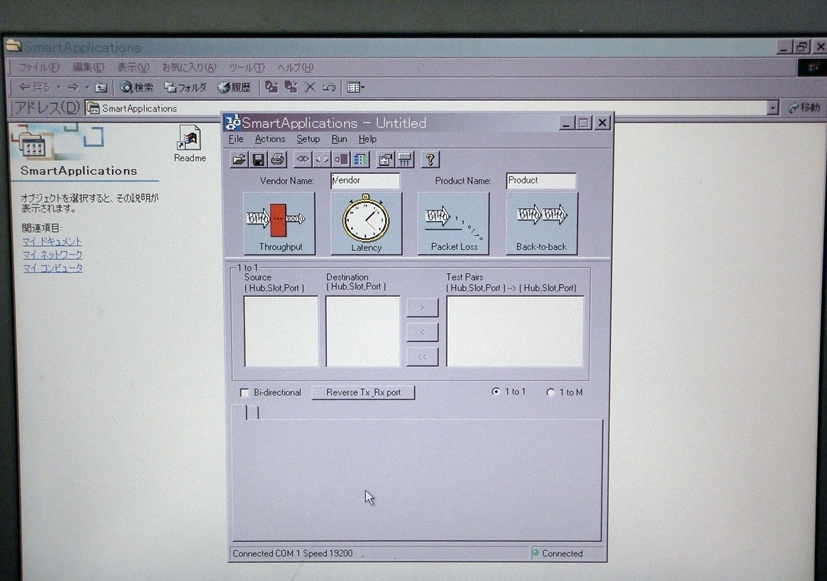The image size is (827, 581).
Task: Click the purple block with speaker icon
Action: (x=341, y=159)
